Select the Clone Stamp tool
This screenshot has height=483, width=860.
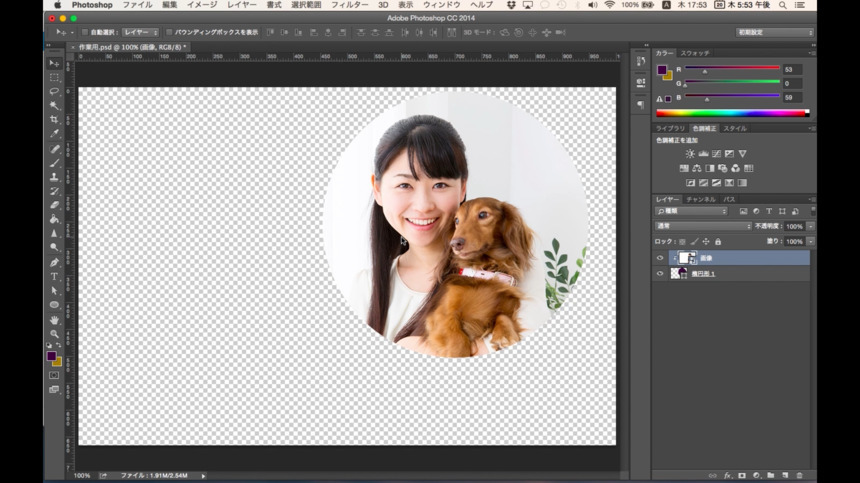[x=54, y=177]
